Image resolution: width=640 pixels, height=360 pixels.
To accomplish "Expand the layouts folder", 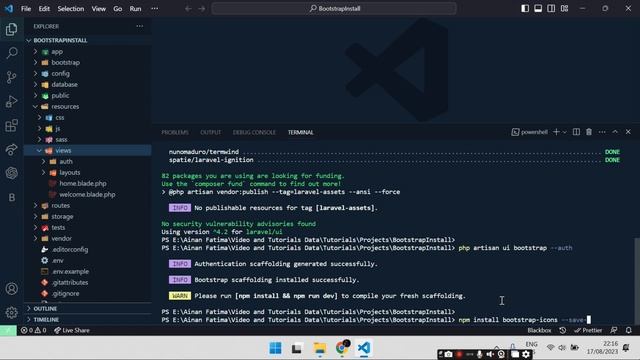I will click(x=88, y=173).
